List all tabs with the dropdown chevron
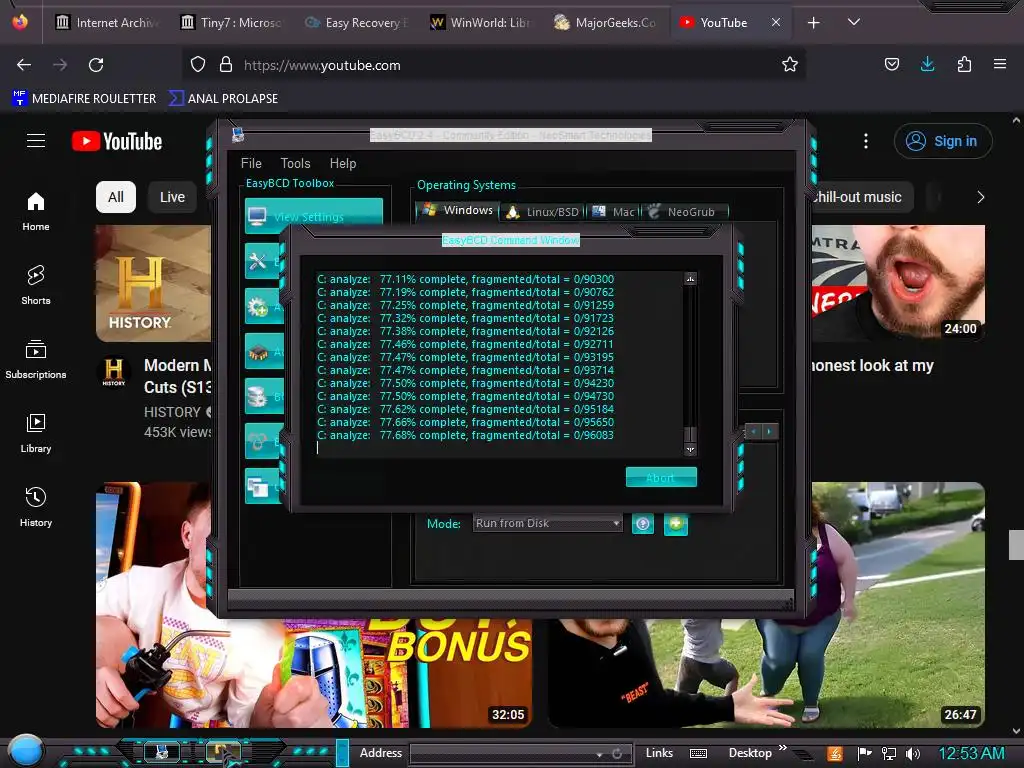The height and width of the screenshot is (768, 1024). pos(854,22)
